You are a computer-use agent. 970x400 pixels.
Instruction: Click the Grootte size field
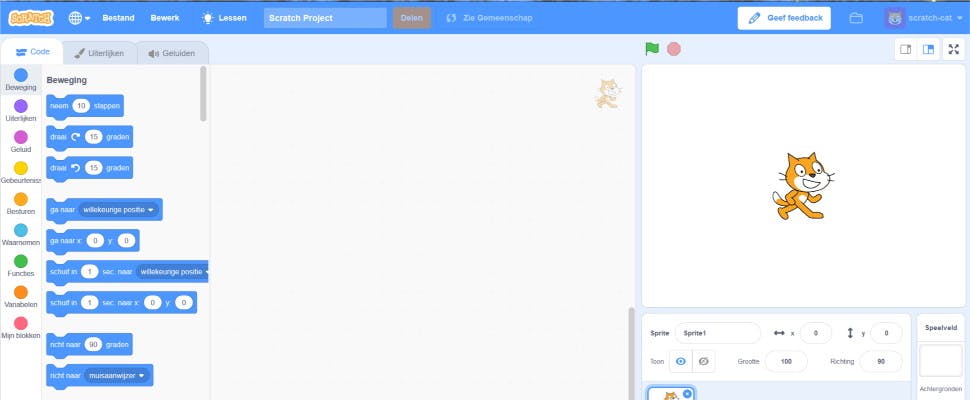[786, 361]
